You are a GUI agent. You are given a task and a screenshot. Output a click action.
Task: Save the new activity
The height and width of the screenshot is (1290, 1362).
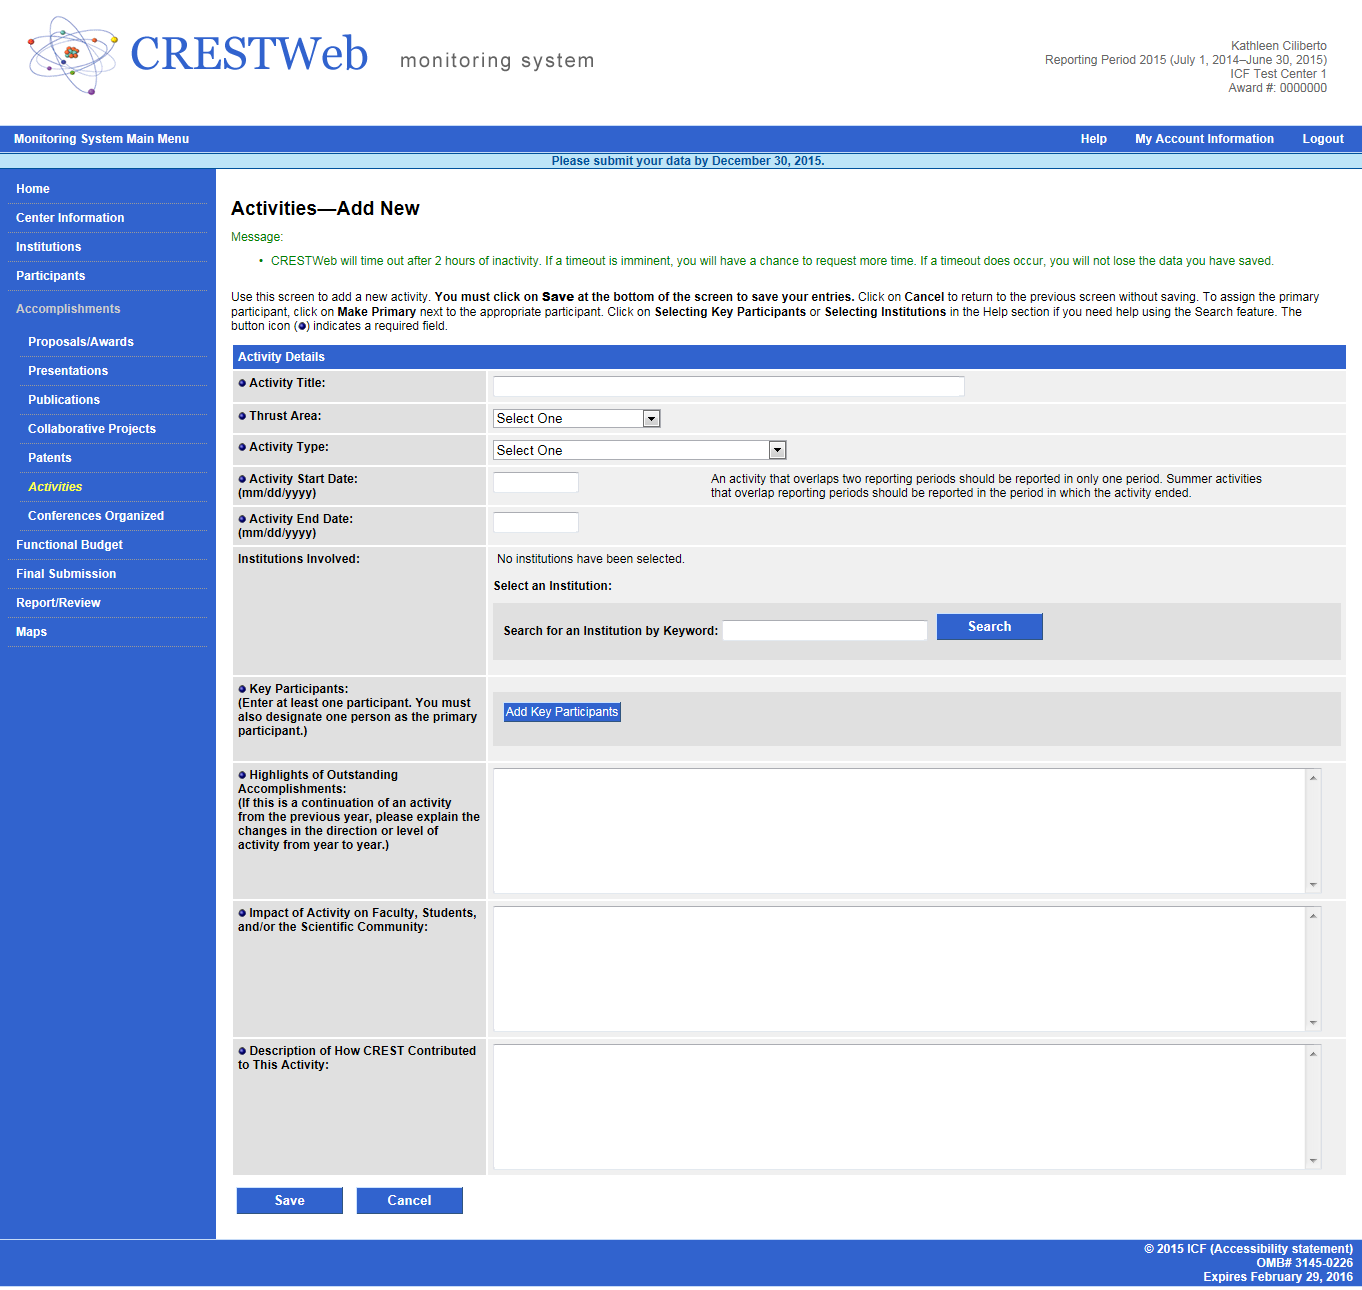290,1201
